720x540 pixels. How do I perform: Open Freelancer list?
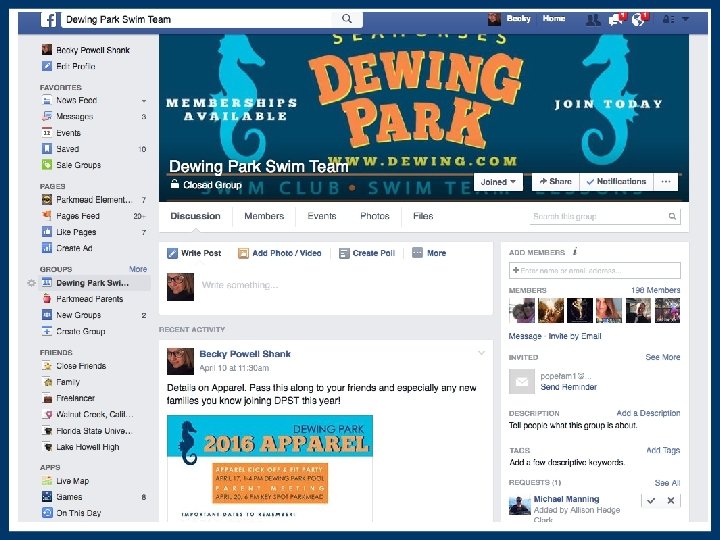tap(75, 398)
